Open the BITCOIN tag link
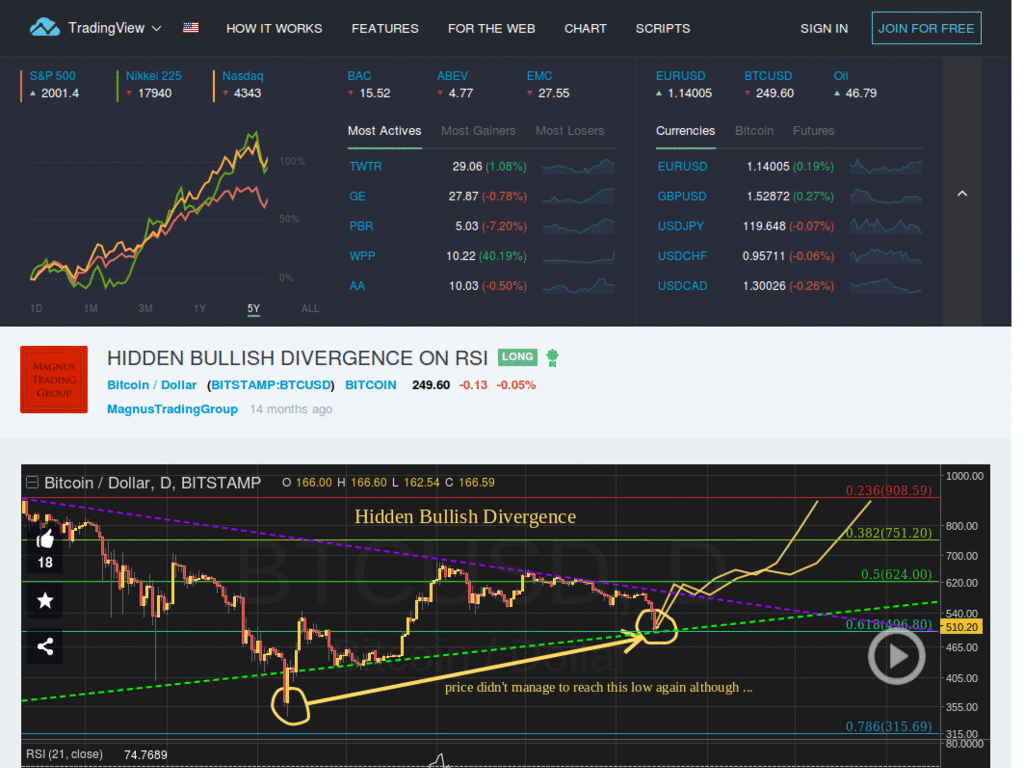 [370, 385]
